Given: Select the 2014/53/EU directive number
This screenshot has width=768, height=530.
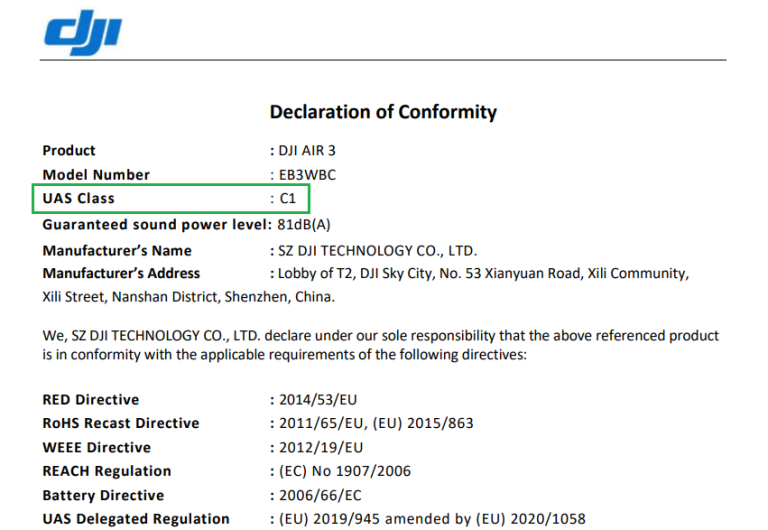Looking at the screenshot, I should pyautogui.click(x=320, y=400).
